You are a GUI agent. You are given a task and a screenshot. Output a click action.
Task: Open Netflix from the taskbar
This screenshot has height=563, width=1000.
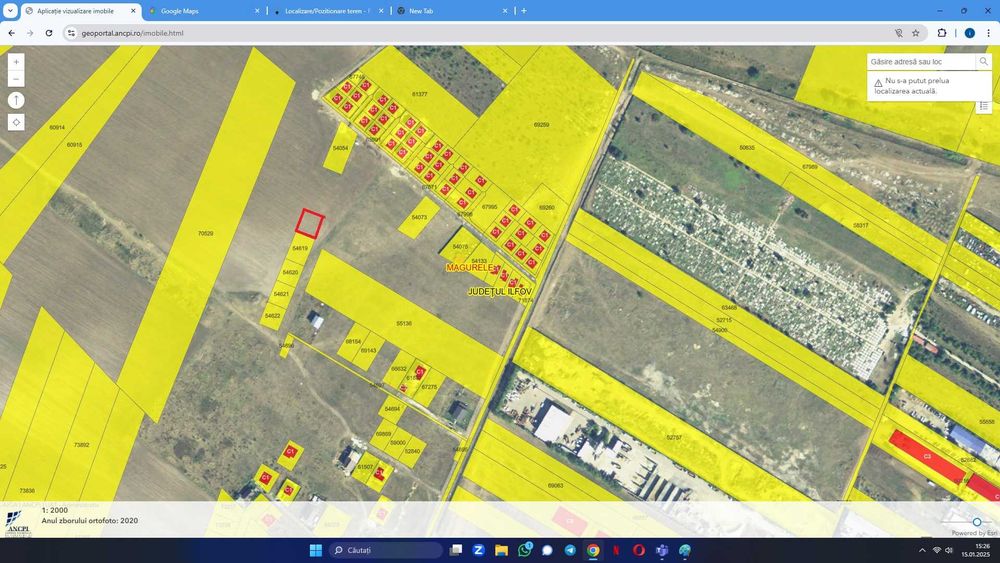616,550
